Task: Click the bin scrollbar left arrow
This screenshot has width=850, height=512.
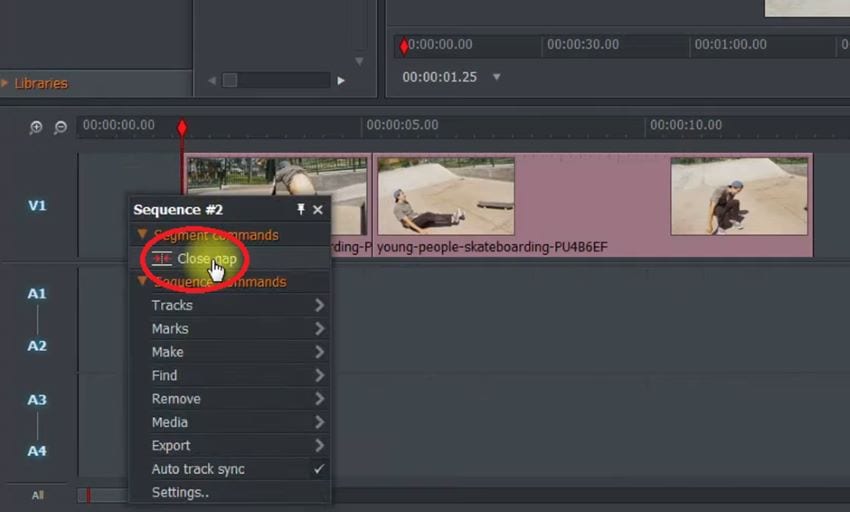Action: tap(212, 80)
